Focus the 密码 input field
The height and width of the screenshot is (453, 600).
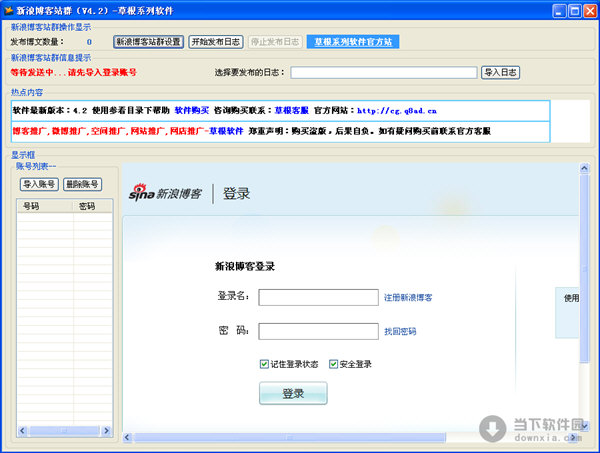pyautogui.click(x=318, y=331)
